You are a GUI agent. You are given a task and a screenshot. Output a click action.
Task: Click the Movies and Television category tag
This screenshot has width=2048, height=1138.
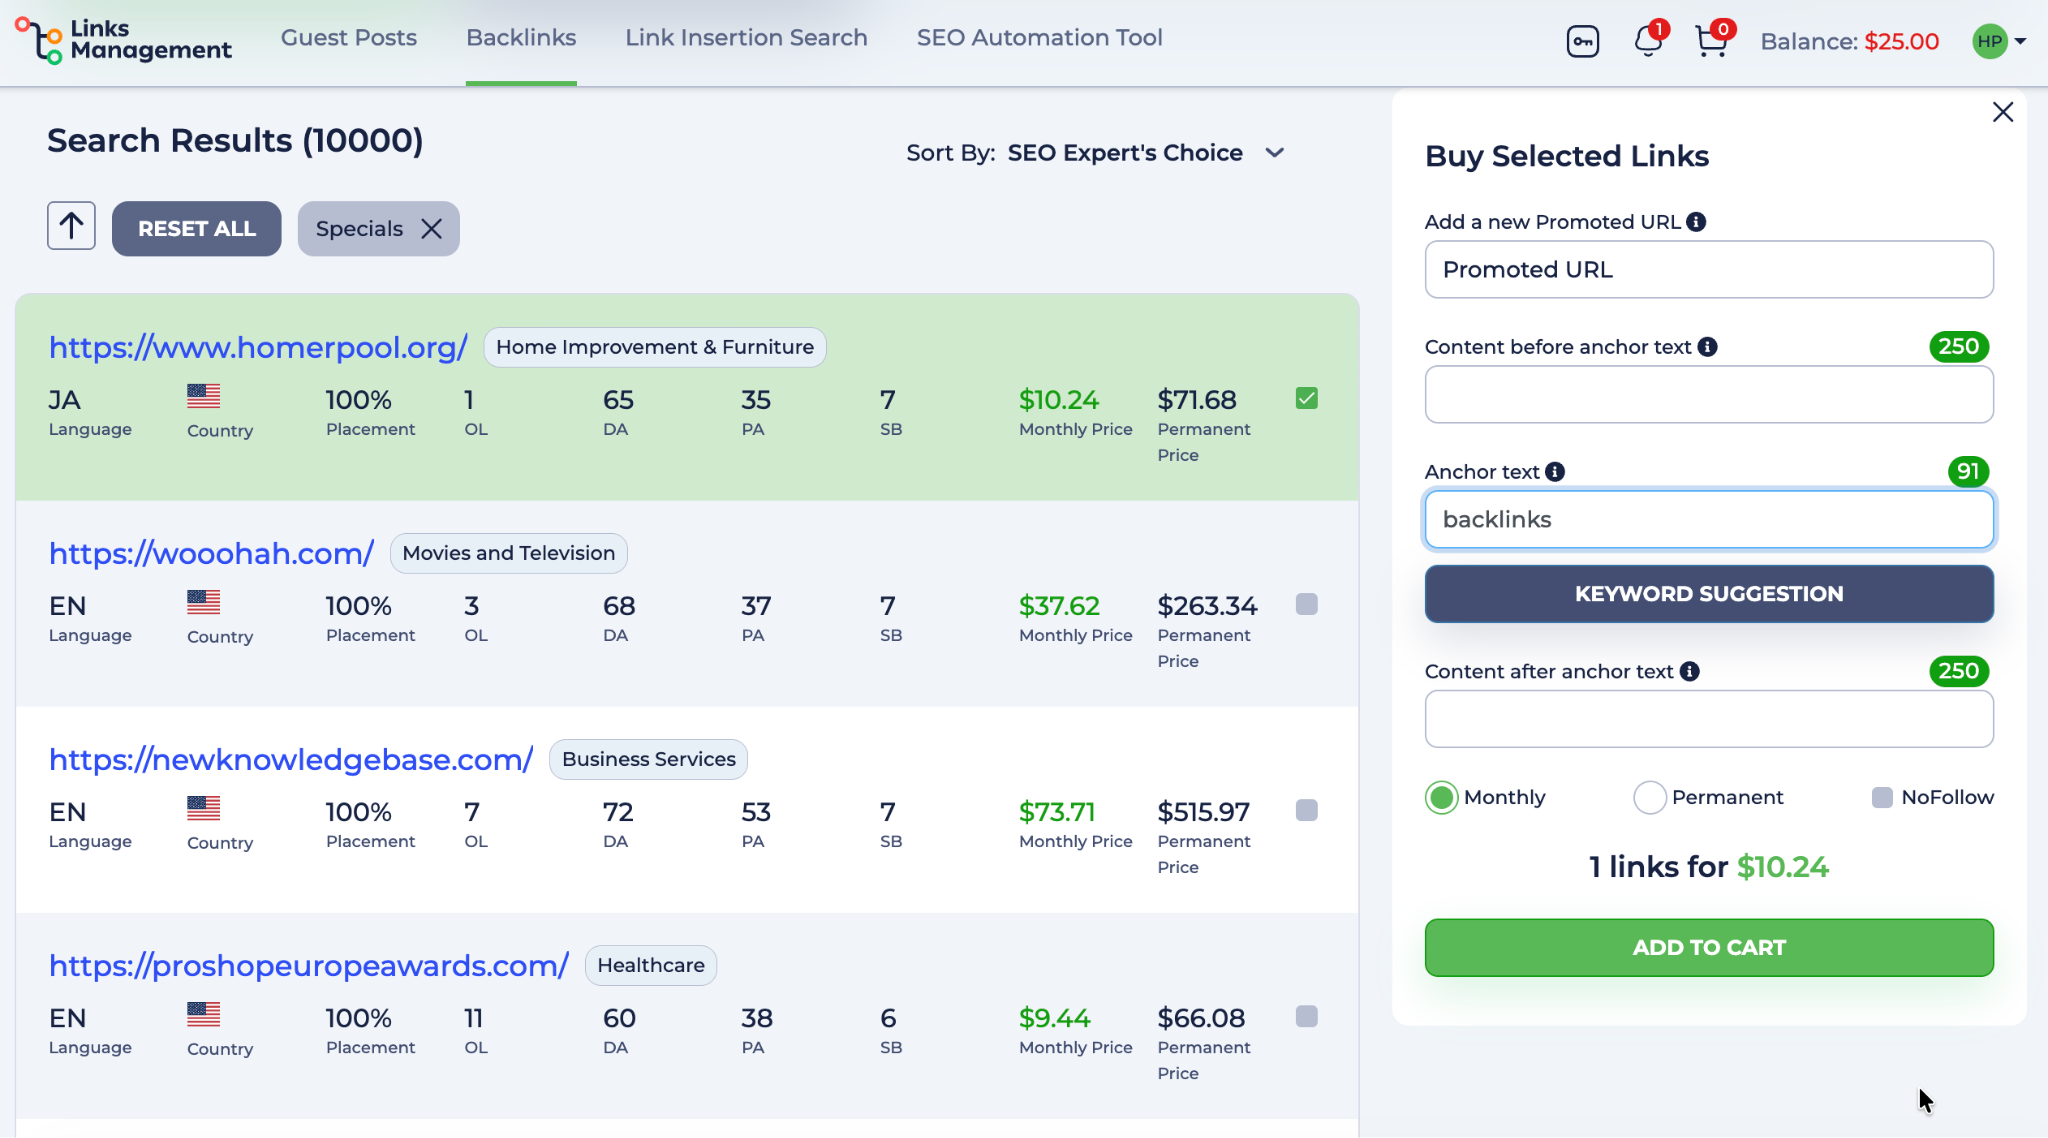coord(509,554)
